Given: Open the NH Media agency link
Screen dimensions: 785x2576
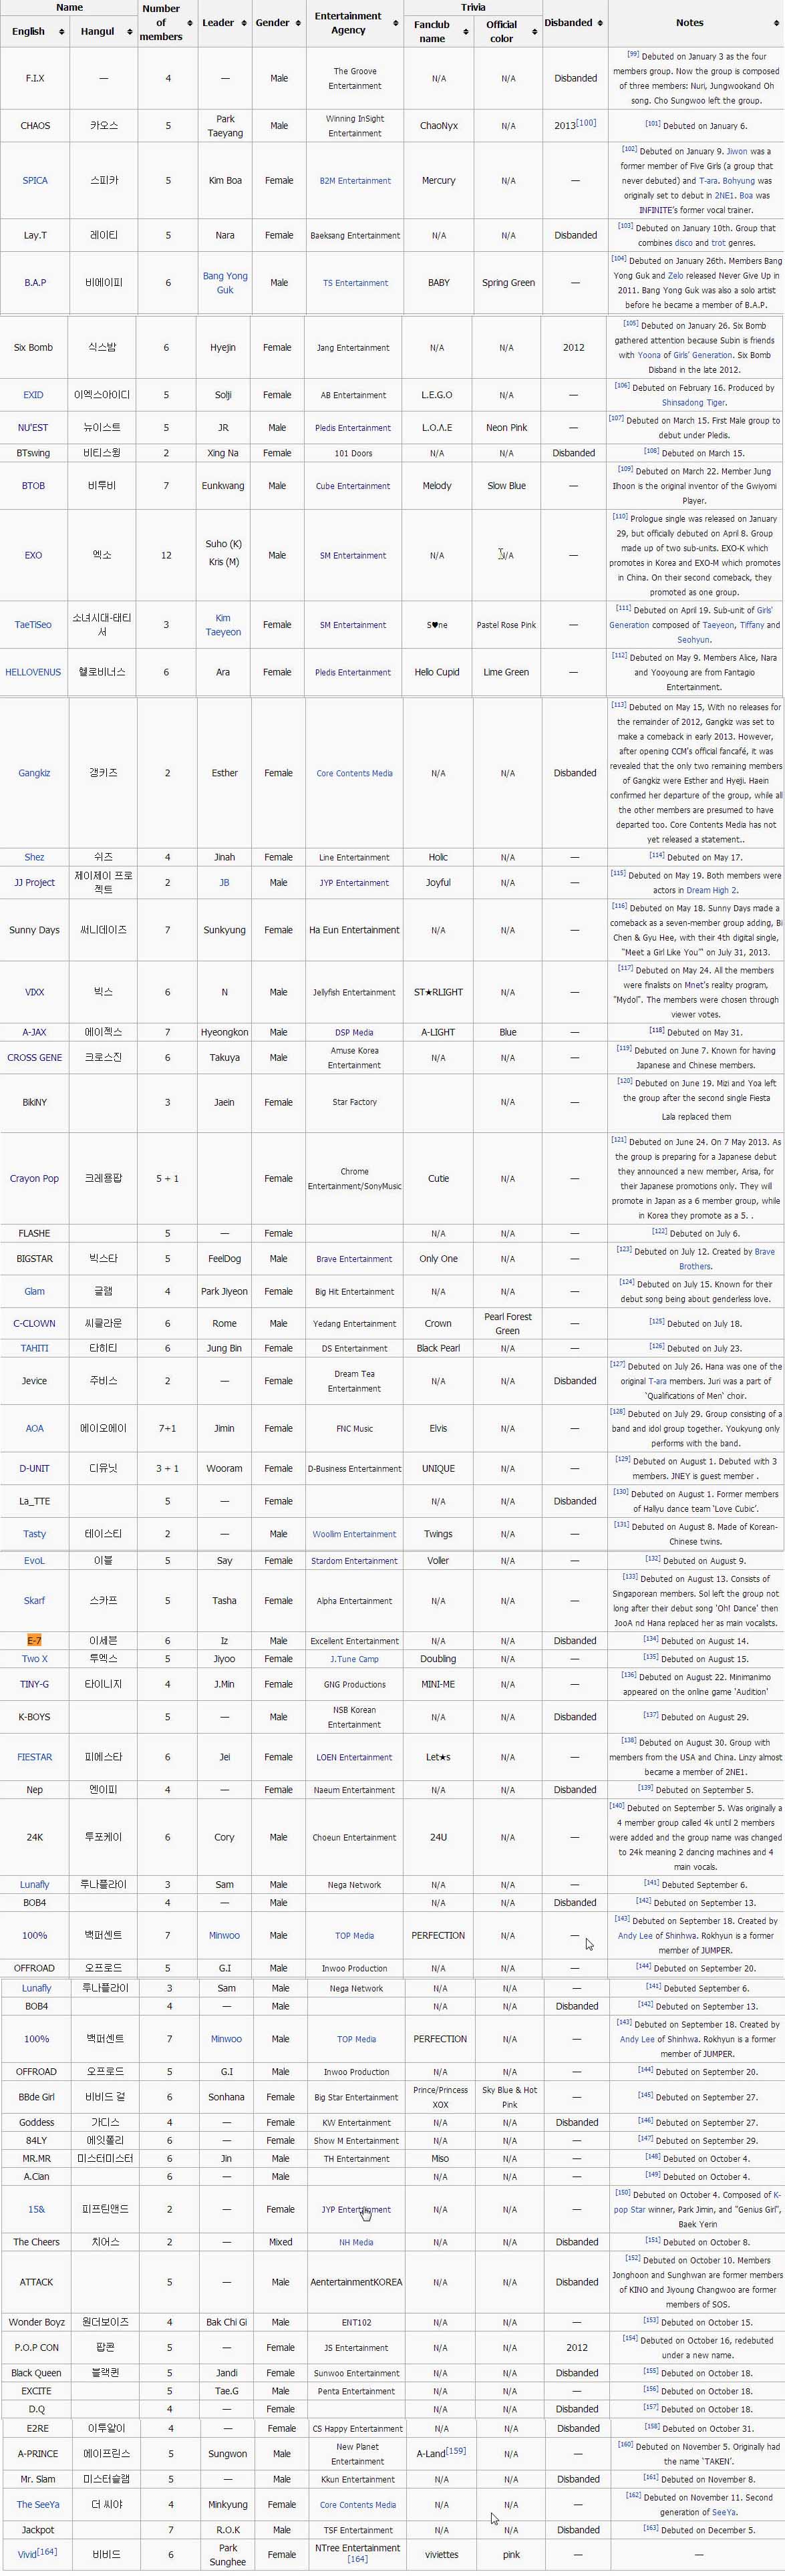Looking at the screenshot, I should [x=357, y=2242].
